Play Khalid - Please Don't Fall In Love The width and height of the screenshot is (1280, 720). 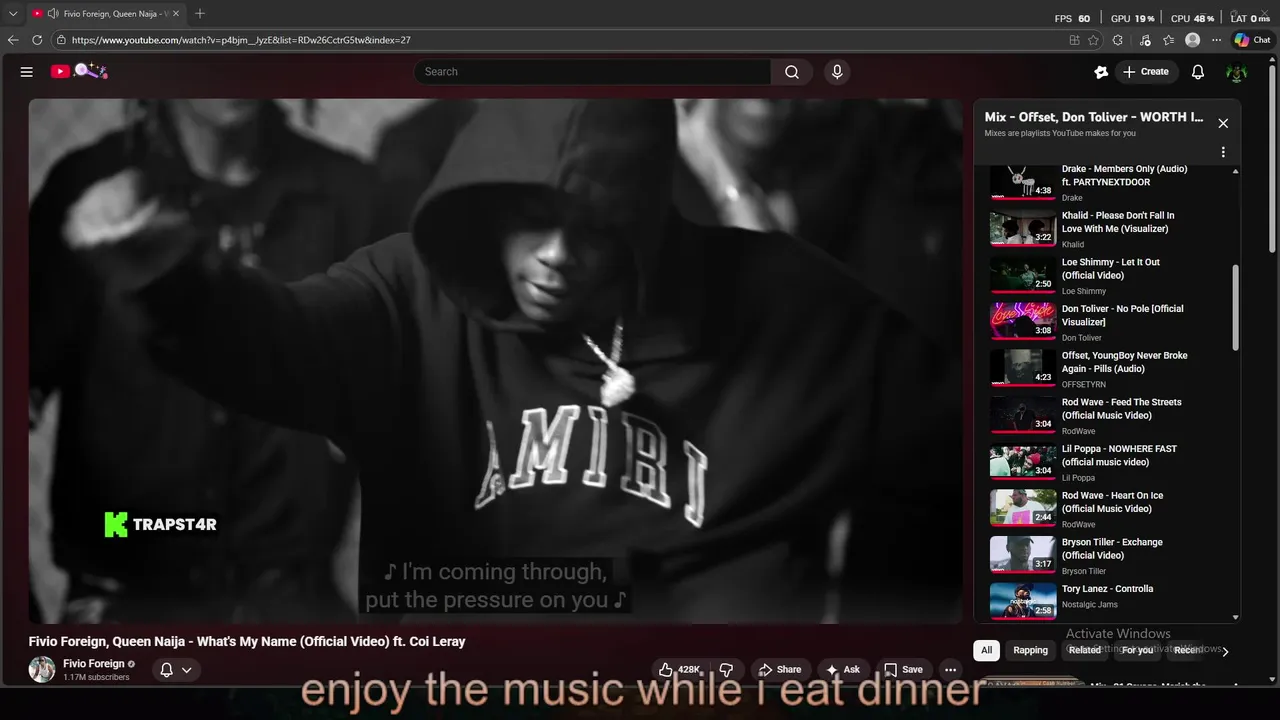[1105, 229]
